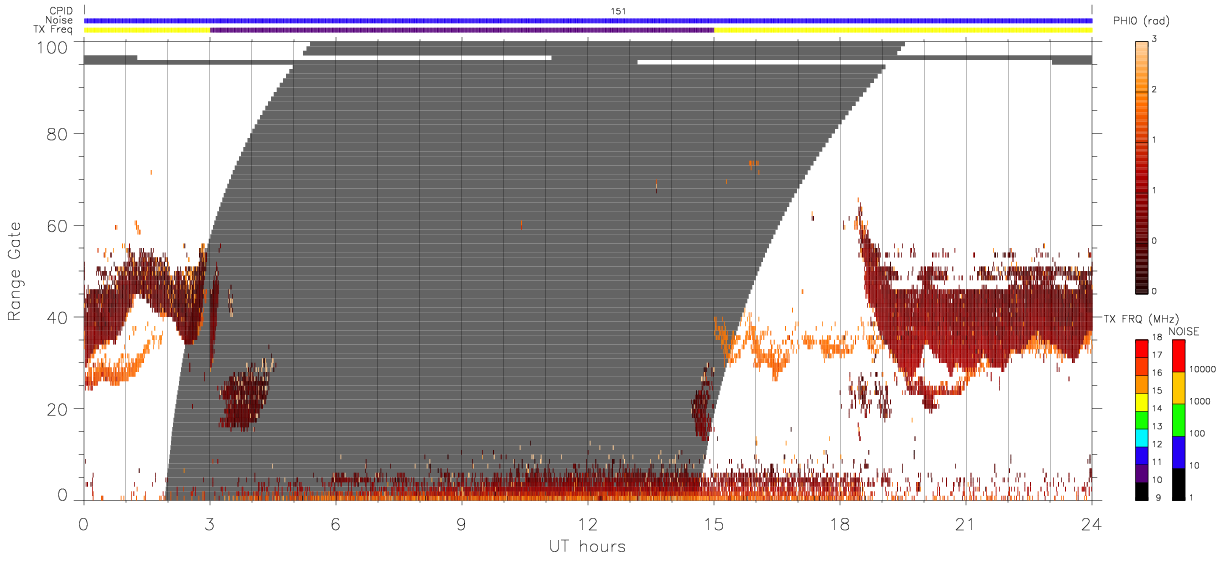Click the blue Noise bar above the plot
The width and height of the screenshot is (1228, 567).
click(588, 20)
